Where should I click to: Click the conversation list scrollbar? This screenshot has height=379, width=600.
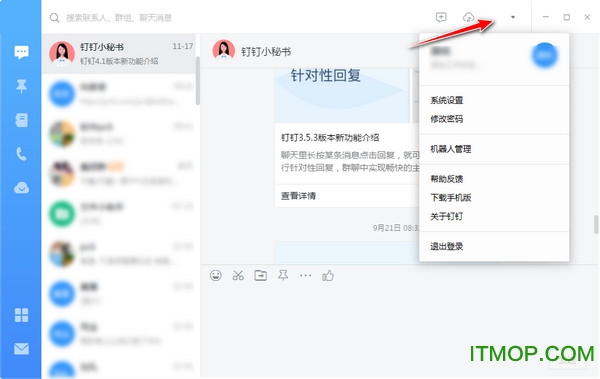197,80
